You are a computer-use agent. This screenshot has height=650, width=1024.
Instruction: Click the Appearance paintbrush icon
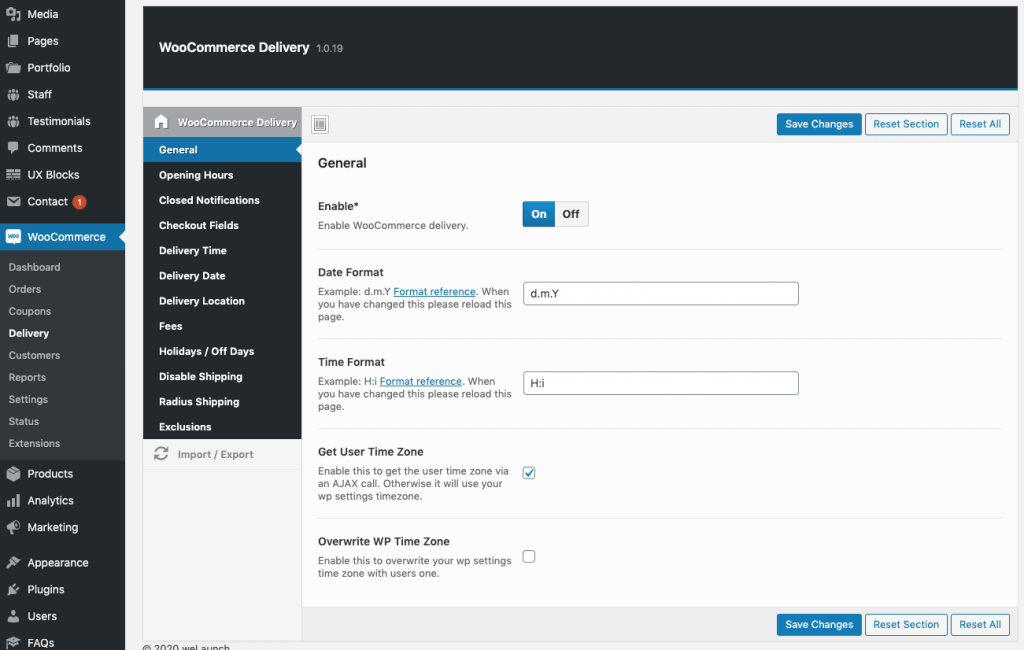pyautogui.click(x=13, y=562)
